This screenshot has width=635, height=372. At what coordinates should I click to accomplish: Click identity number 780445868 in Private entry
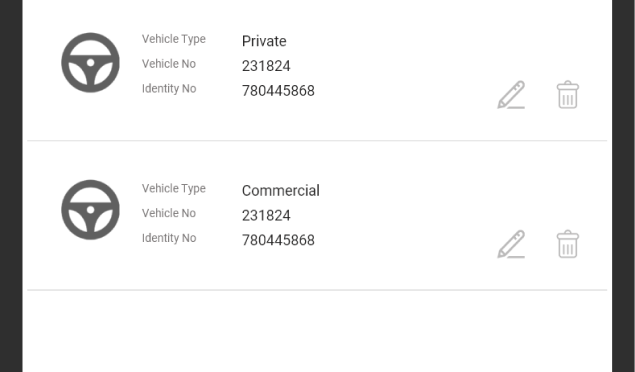[278, 91]
